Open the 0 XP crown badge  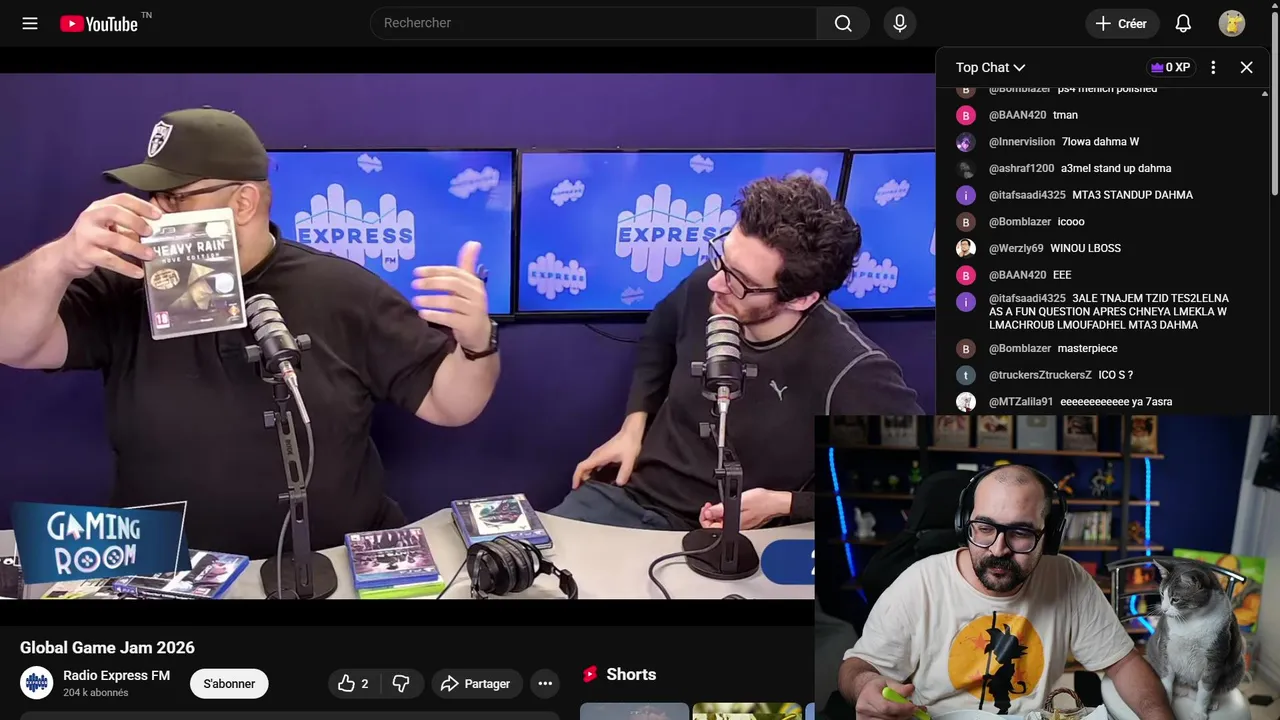click(x=1170, y=67)
